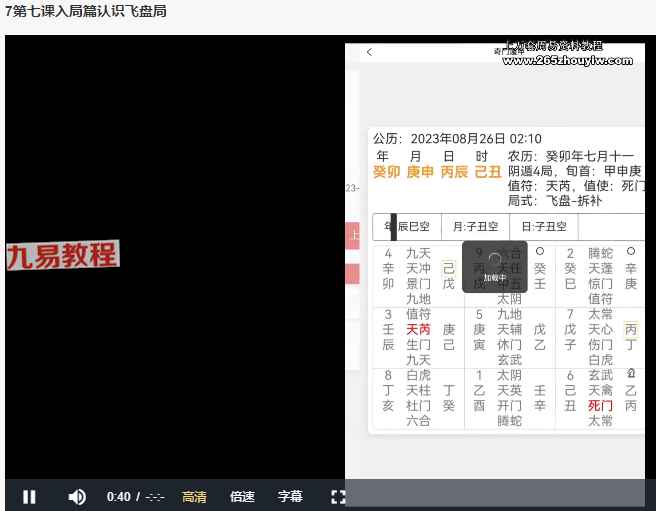Click the orange 癸卯 year pillar
Screen dimensions: 656x511
coord(386,172)
